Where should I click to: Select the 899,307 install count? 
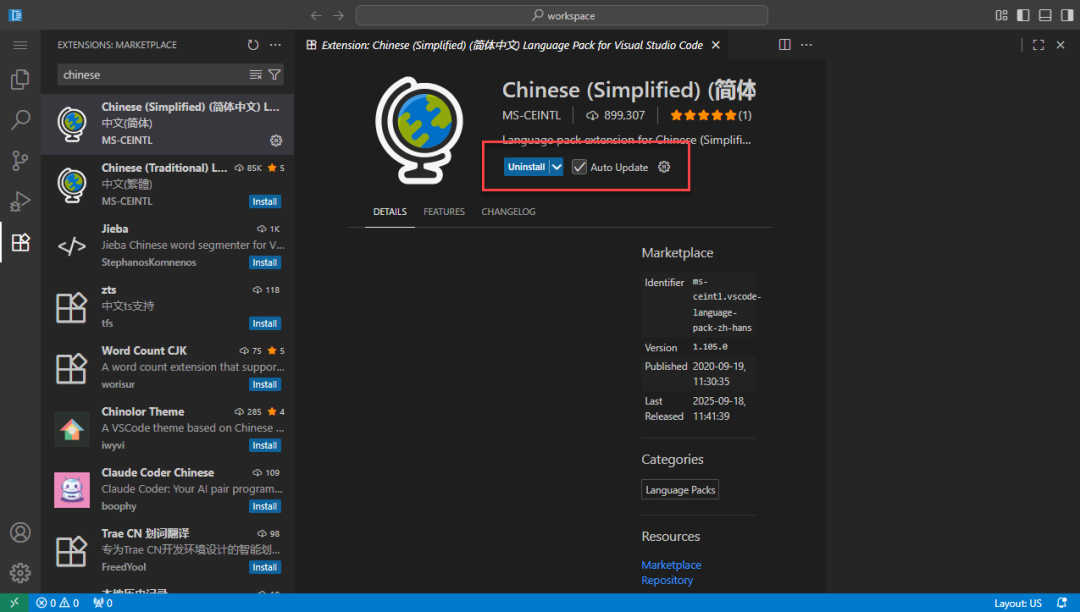(616, 116)
